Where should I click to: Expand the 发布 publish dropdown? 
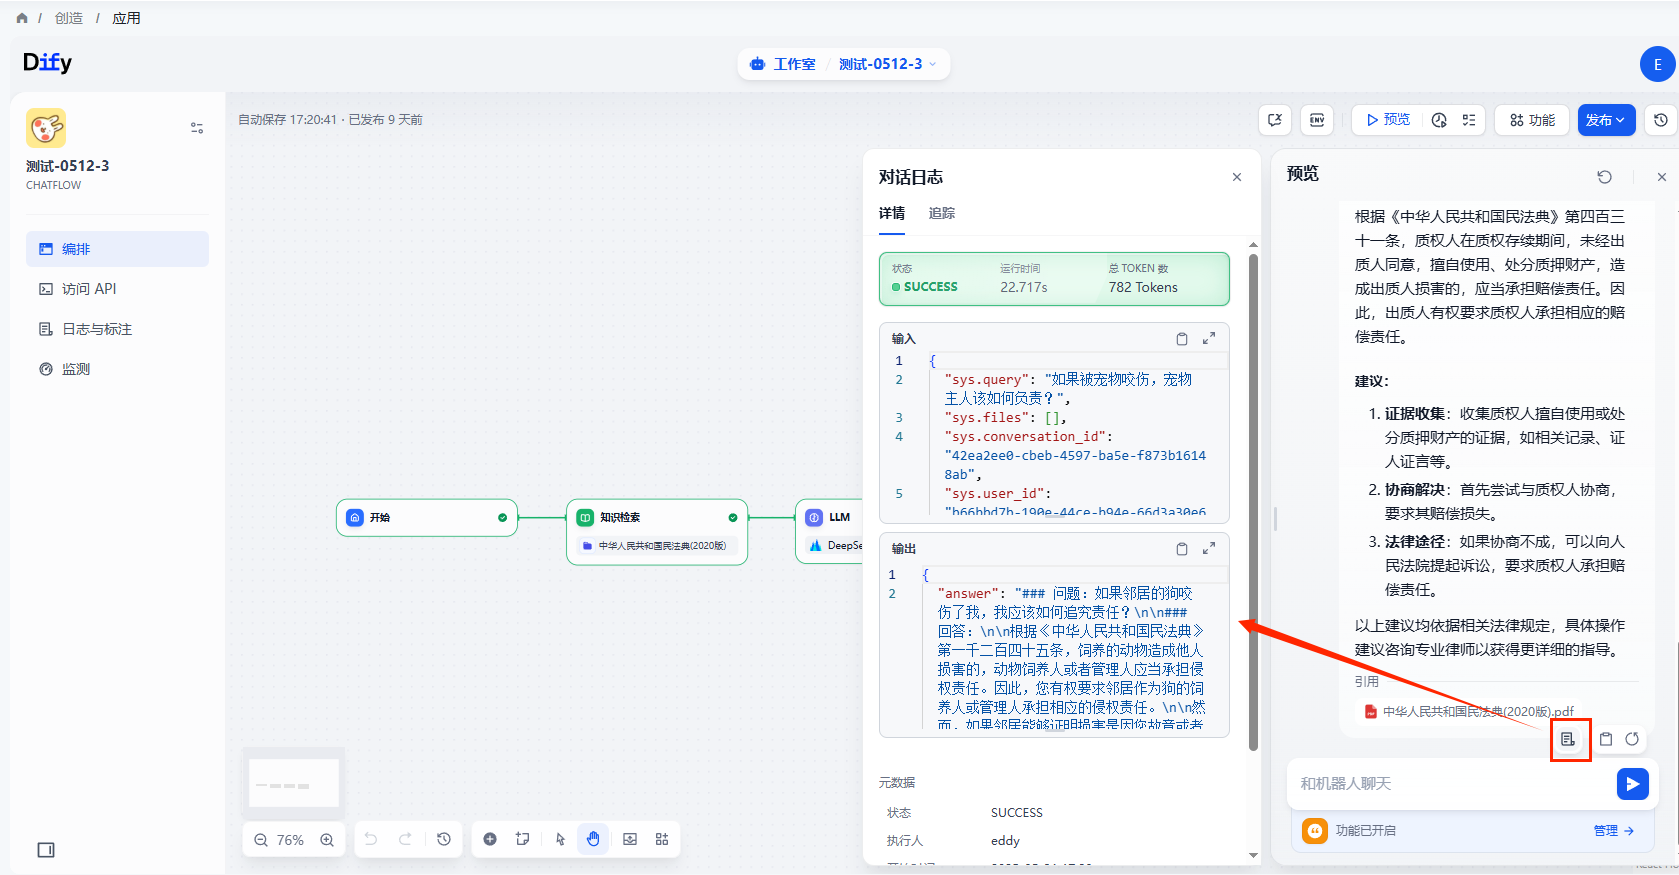pyautogui.click(x=1607, y=120)
